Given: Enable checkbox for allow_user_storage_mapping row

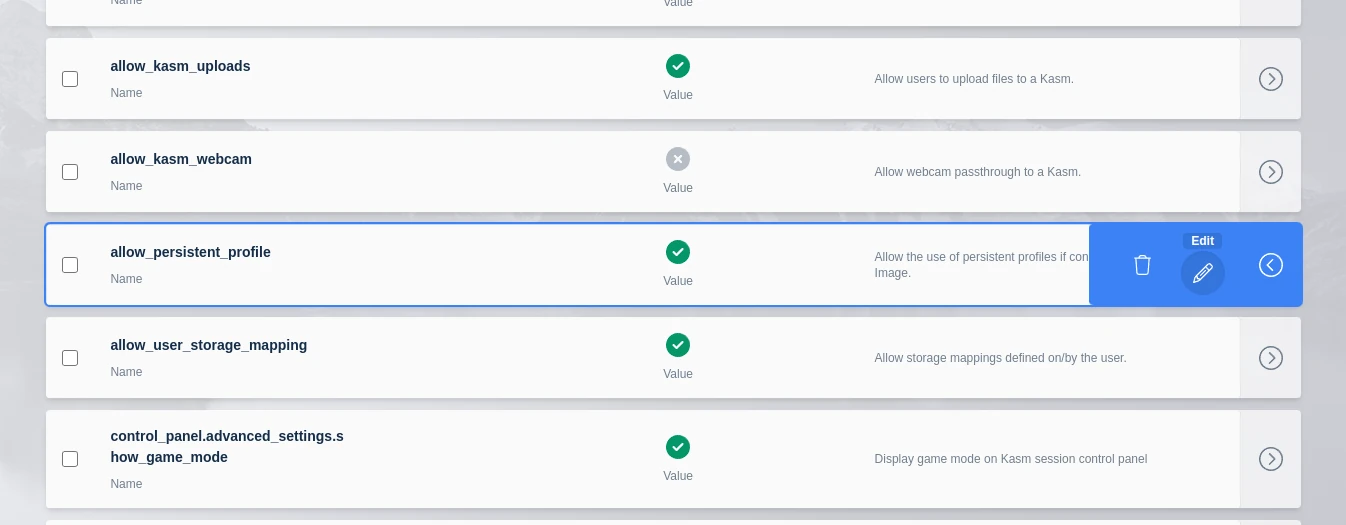Looking at the screenshot, I should pos(70,358).
